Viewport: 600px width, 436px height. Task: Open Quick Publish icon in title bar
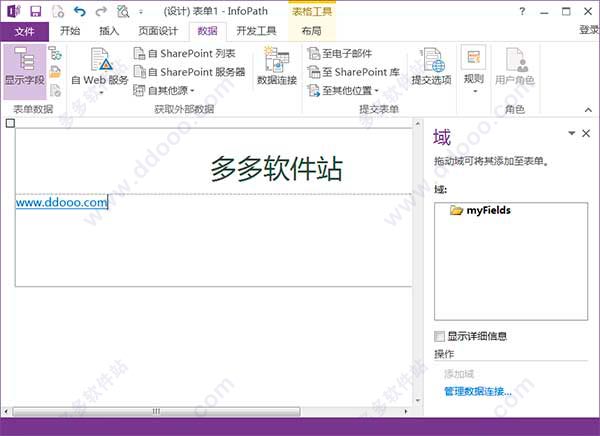(x=58, y=11)
